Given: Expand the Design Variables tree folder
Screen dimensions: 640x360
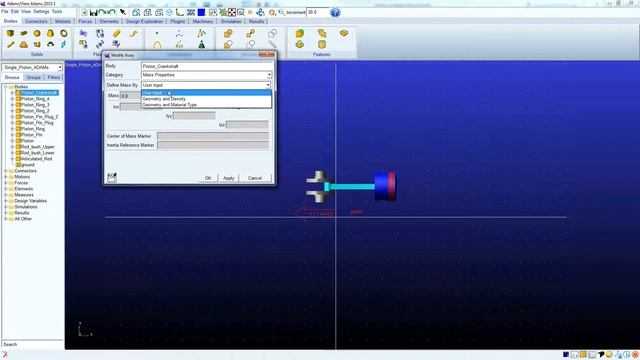Looking at the screenshot, I should [6, 201].
